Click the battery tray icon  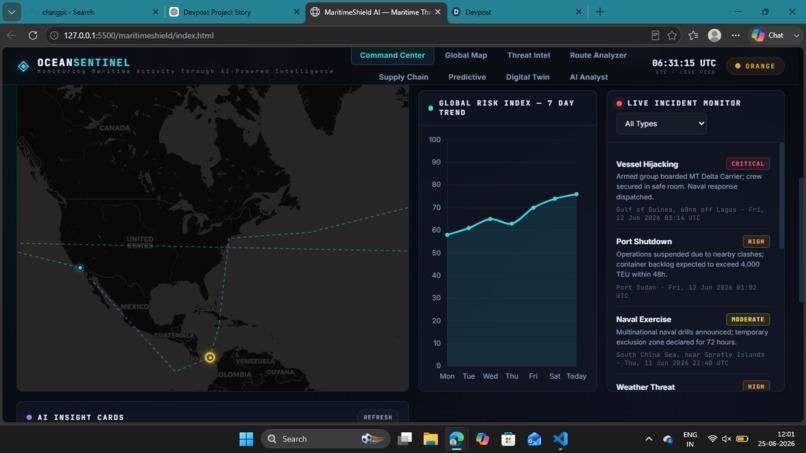742,439
